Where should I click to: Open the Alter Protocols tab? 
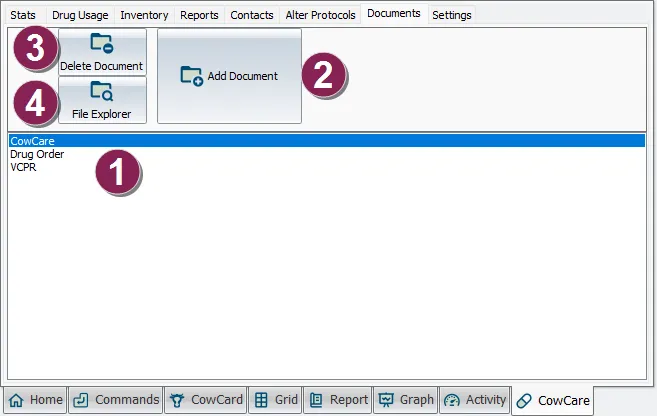tap(321, 15)
